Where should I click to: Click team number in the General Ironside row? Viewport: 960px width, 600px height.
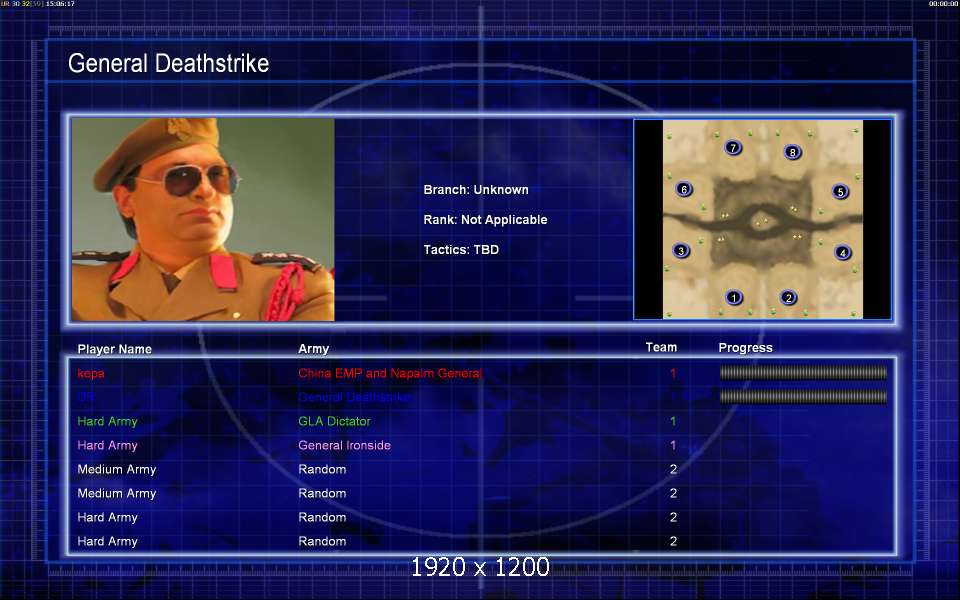point(673,445)
